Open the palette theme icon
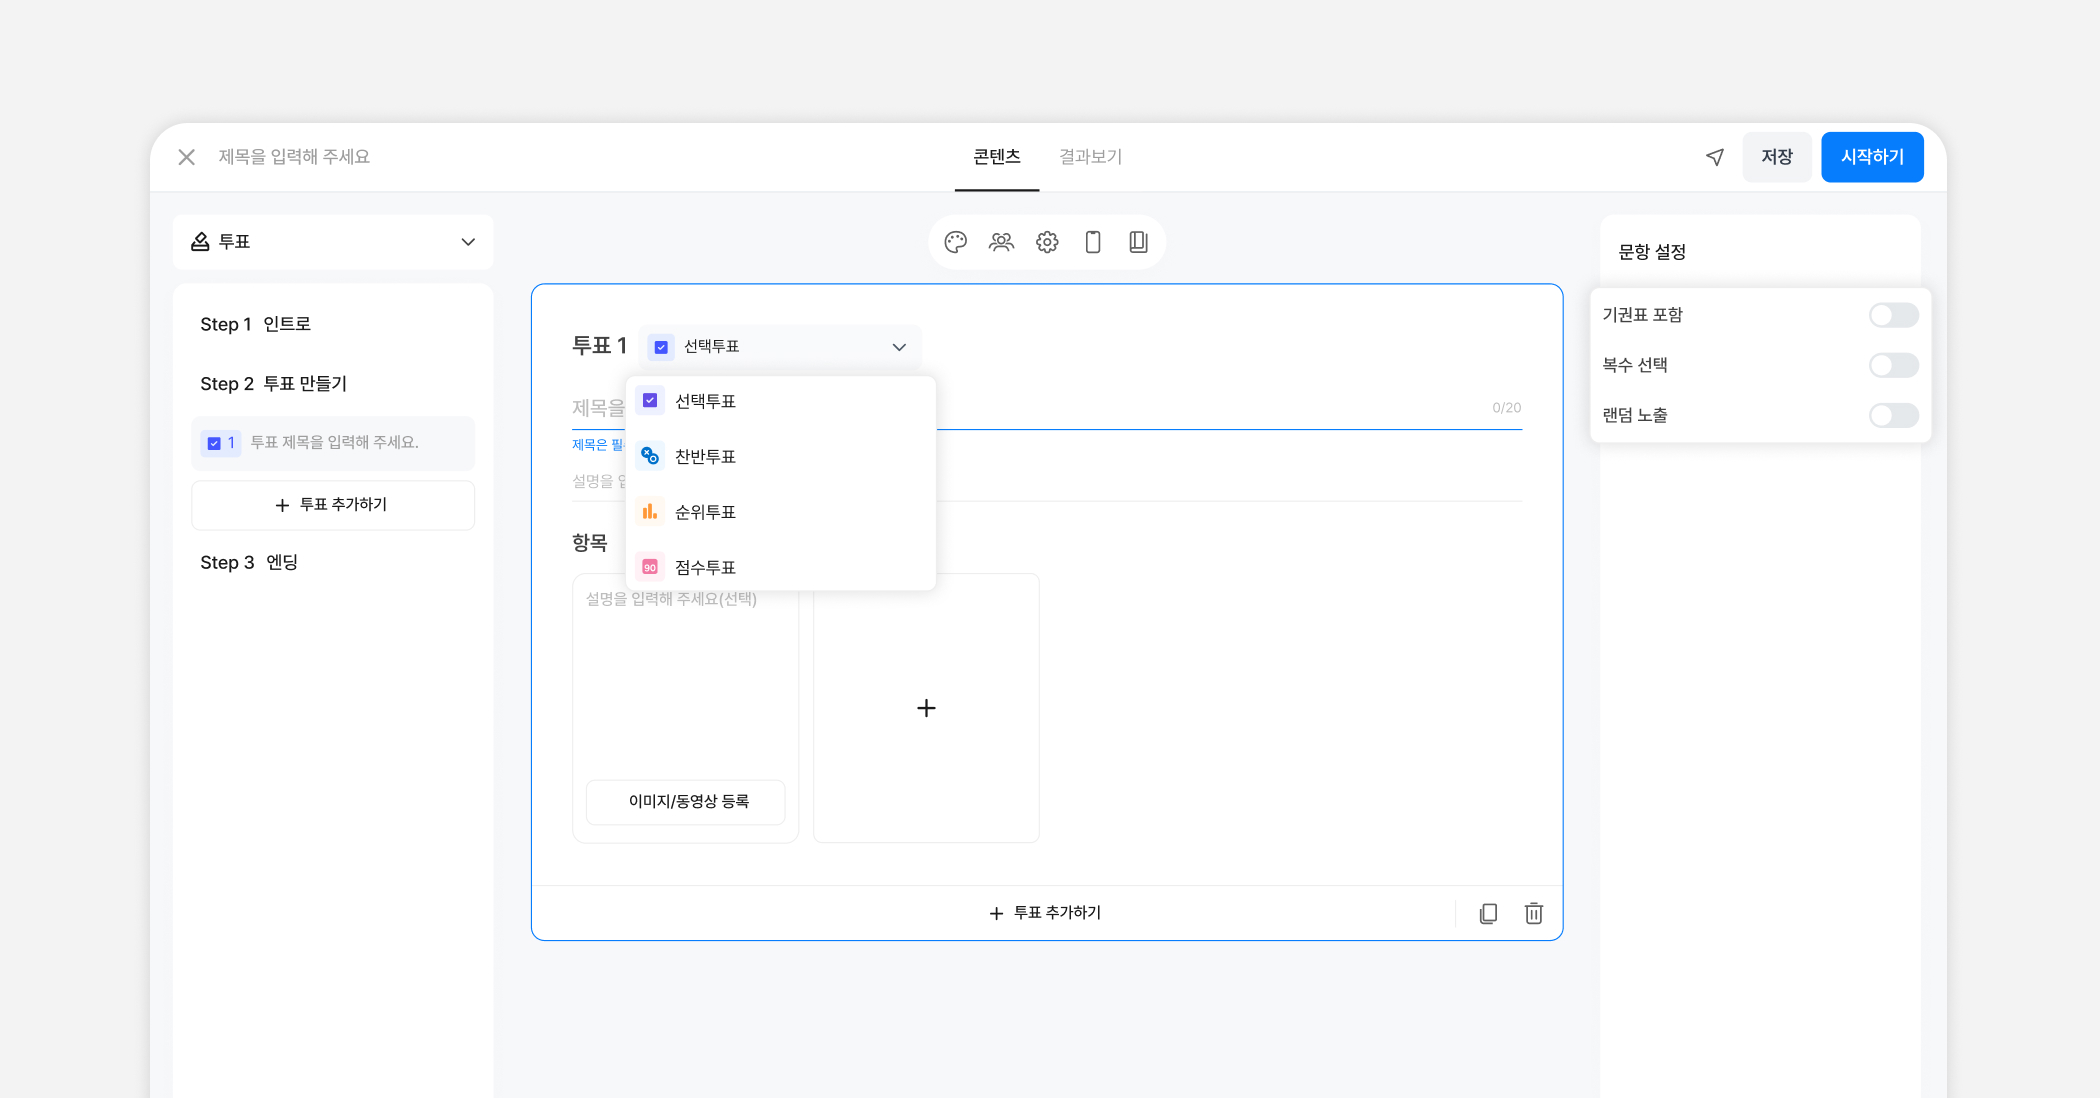The width and height of the screenshot is (2100, 1098). pyautogui.click(x=955, y=242)
